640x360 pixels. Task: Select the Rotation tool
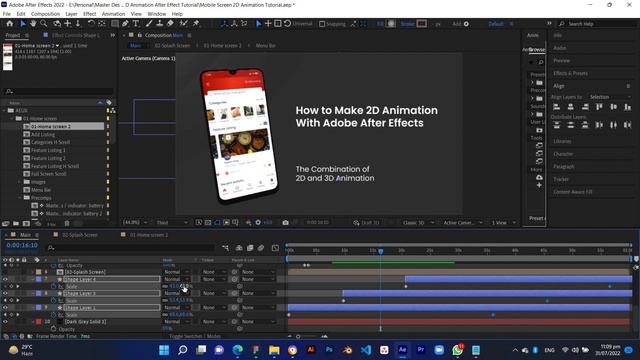91,24
